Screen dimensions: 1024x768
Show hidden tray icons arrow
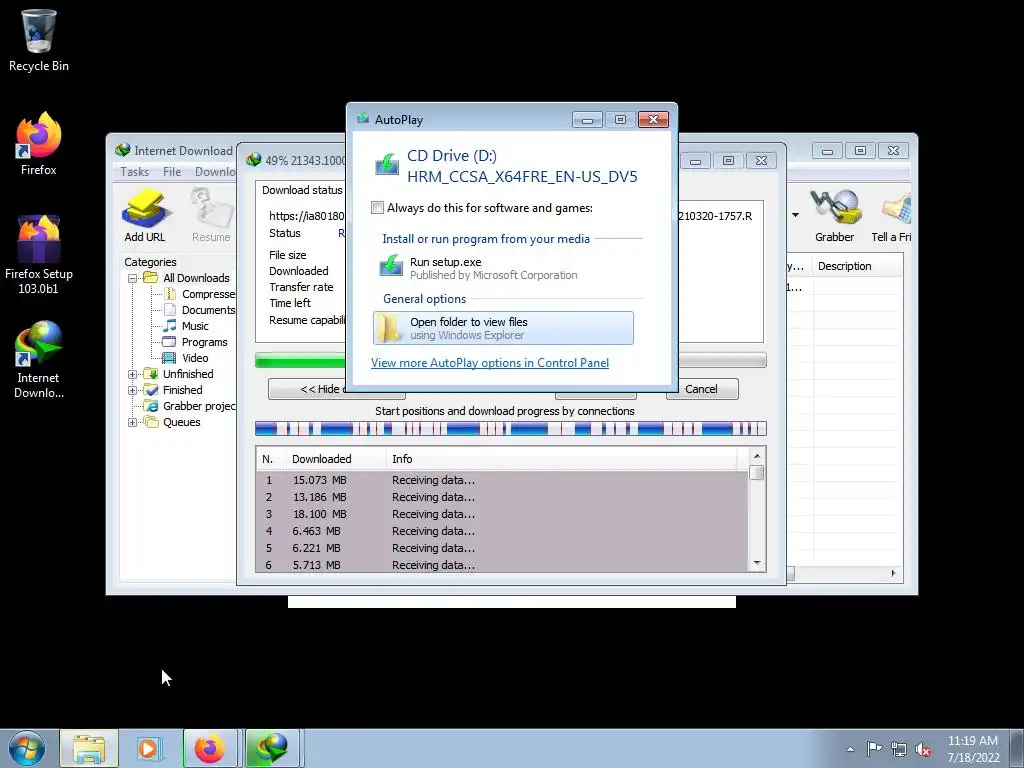[850, 749]
